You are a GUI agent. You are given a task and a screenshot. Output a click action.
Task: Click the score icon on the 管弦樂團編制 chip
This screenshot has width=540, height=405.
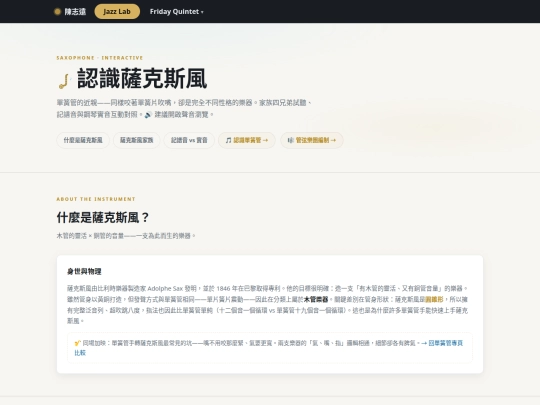click(x=290, y=140)
